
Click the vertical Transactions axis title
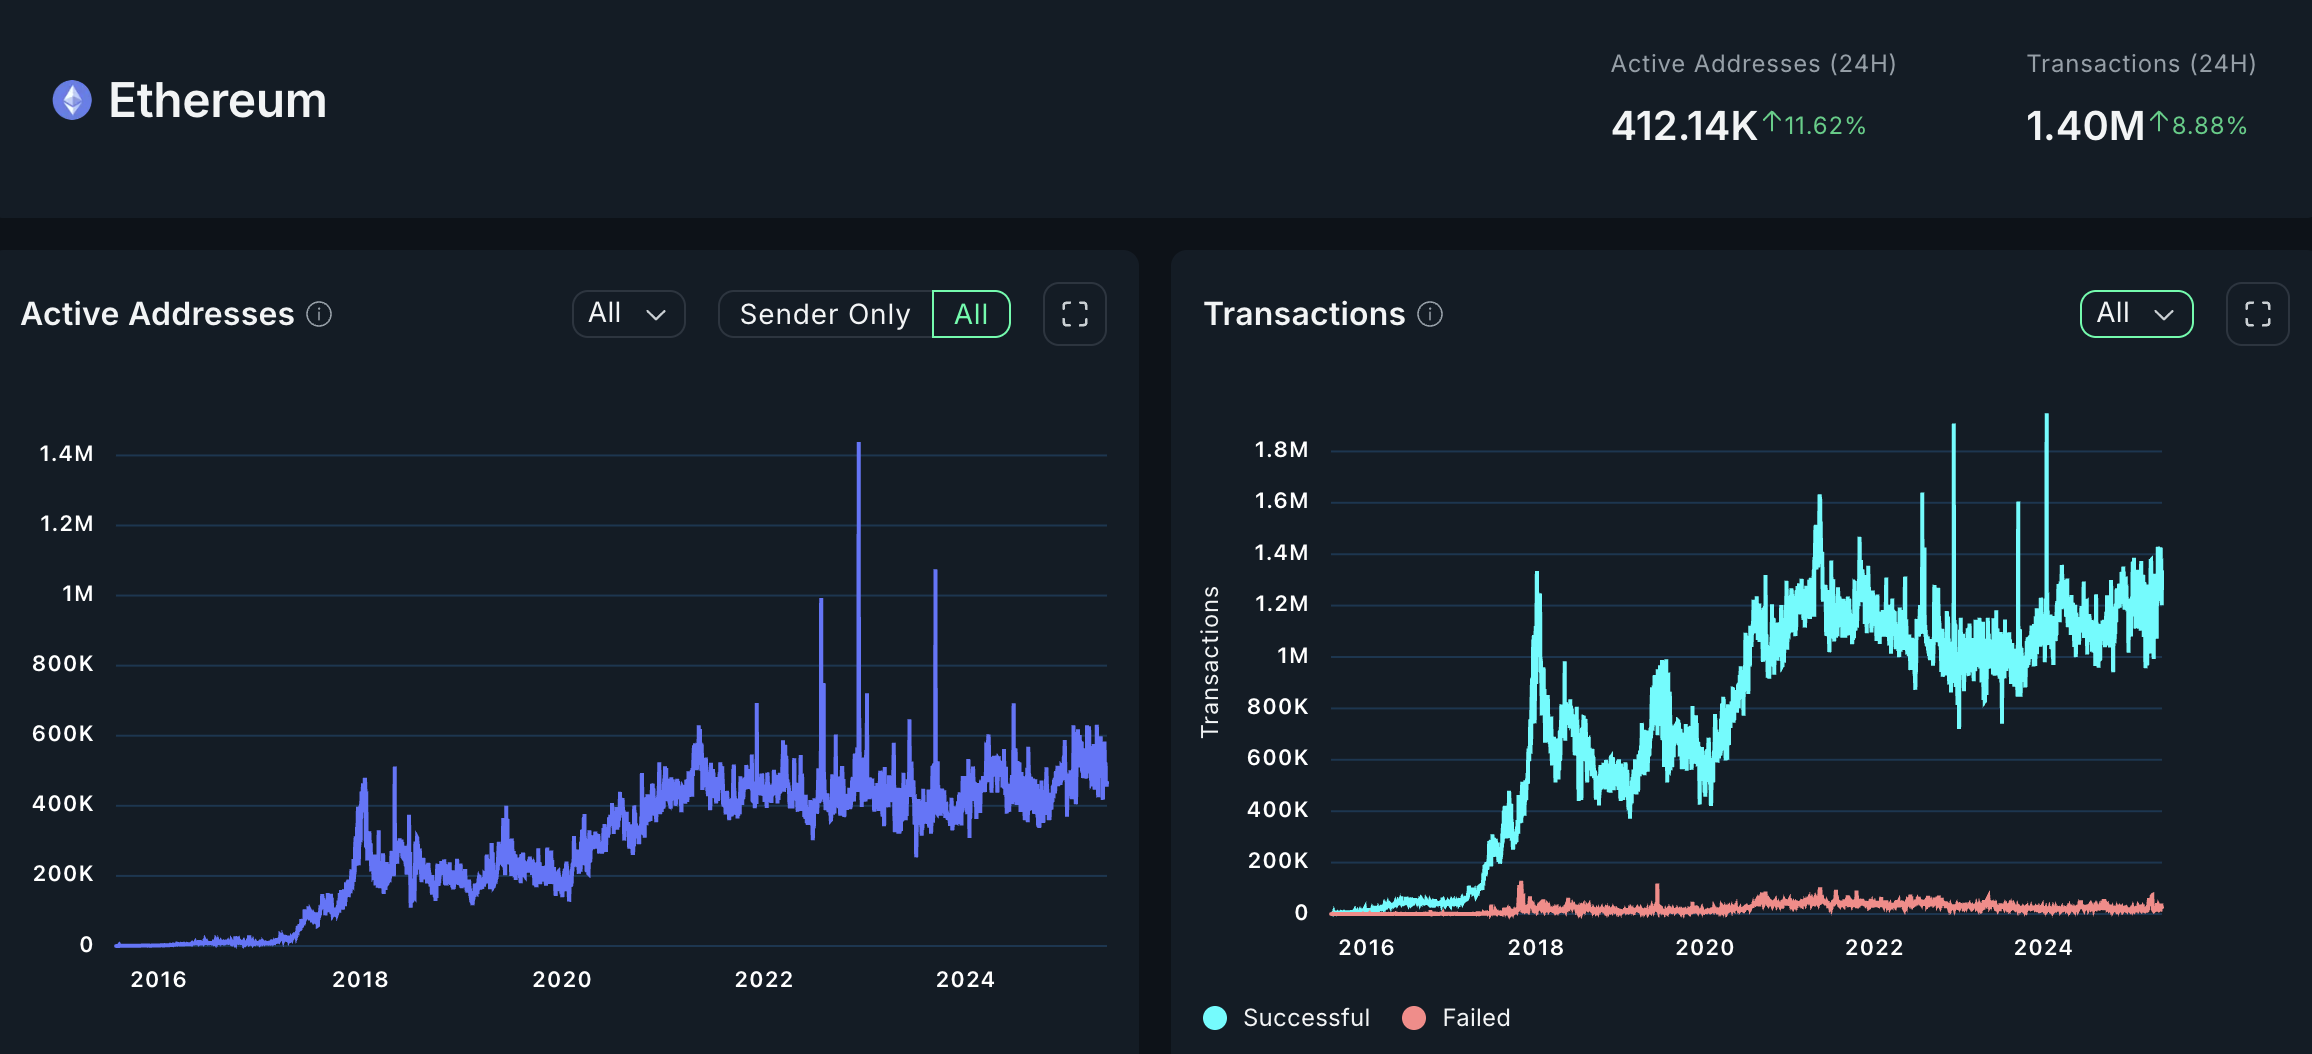1210,662
